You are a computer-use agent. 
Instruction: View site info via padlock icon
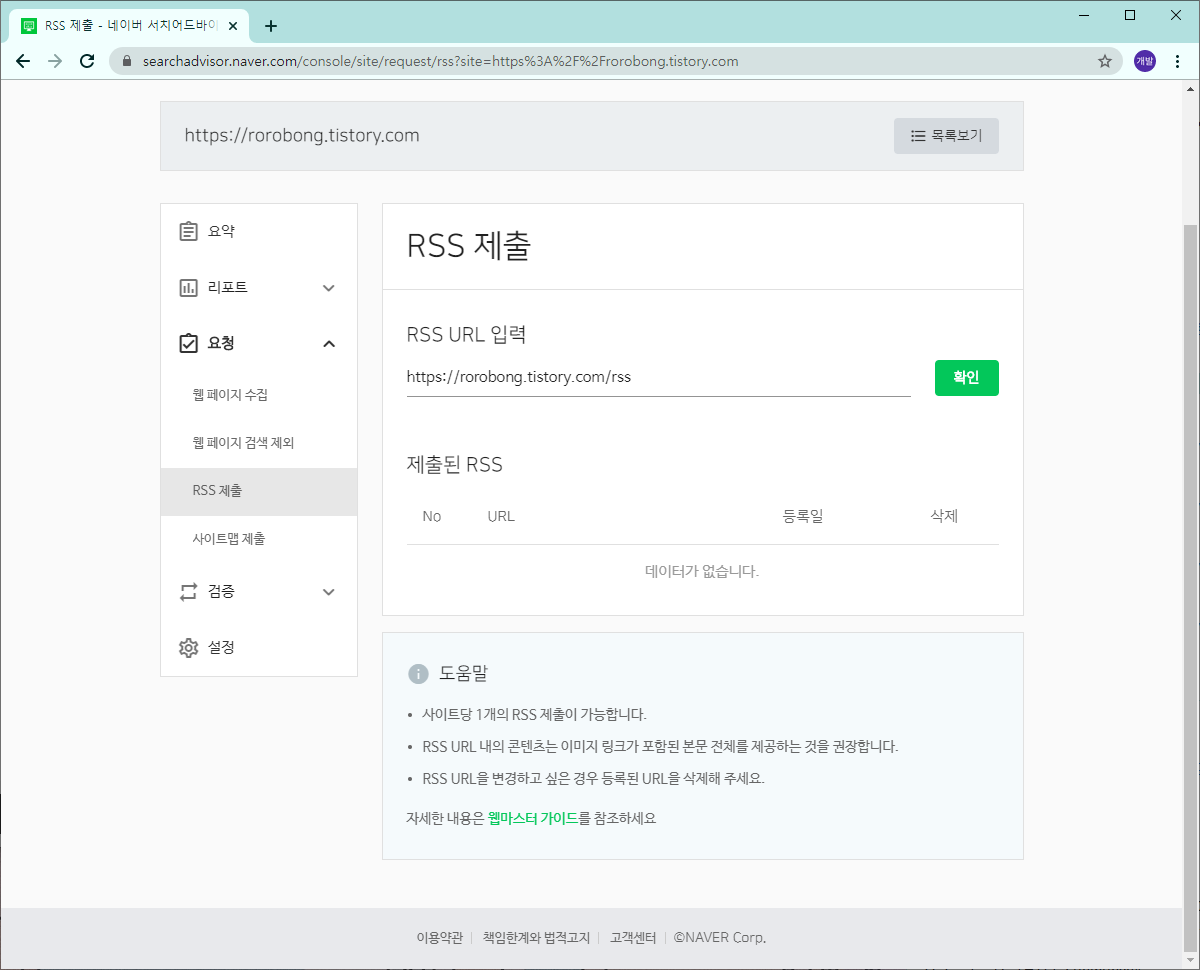click(126, 61)
